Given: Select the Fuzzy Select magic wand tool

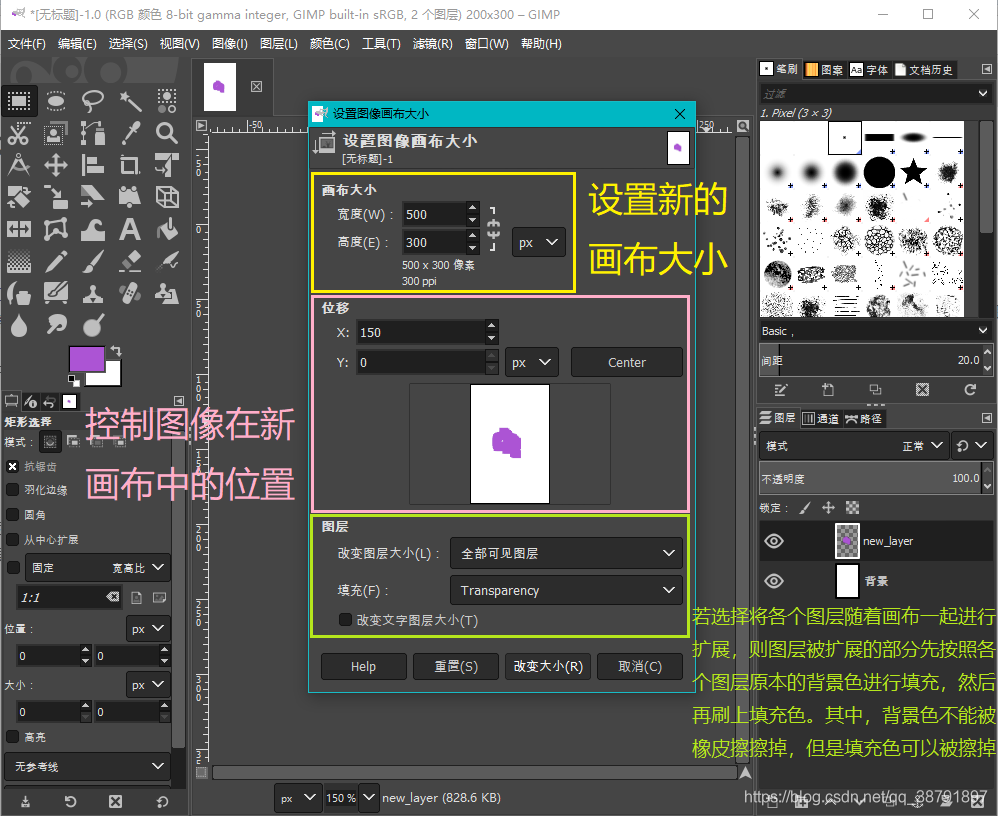Looking at the screenshot, I should click(x=130, y=101).
